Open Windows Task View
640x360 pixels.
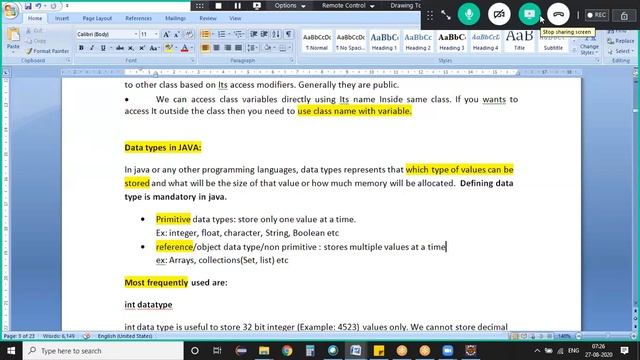[217, 351]
